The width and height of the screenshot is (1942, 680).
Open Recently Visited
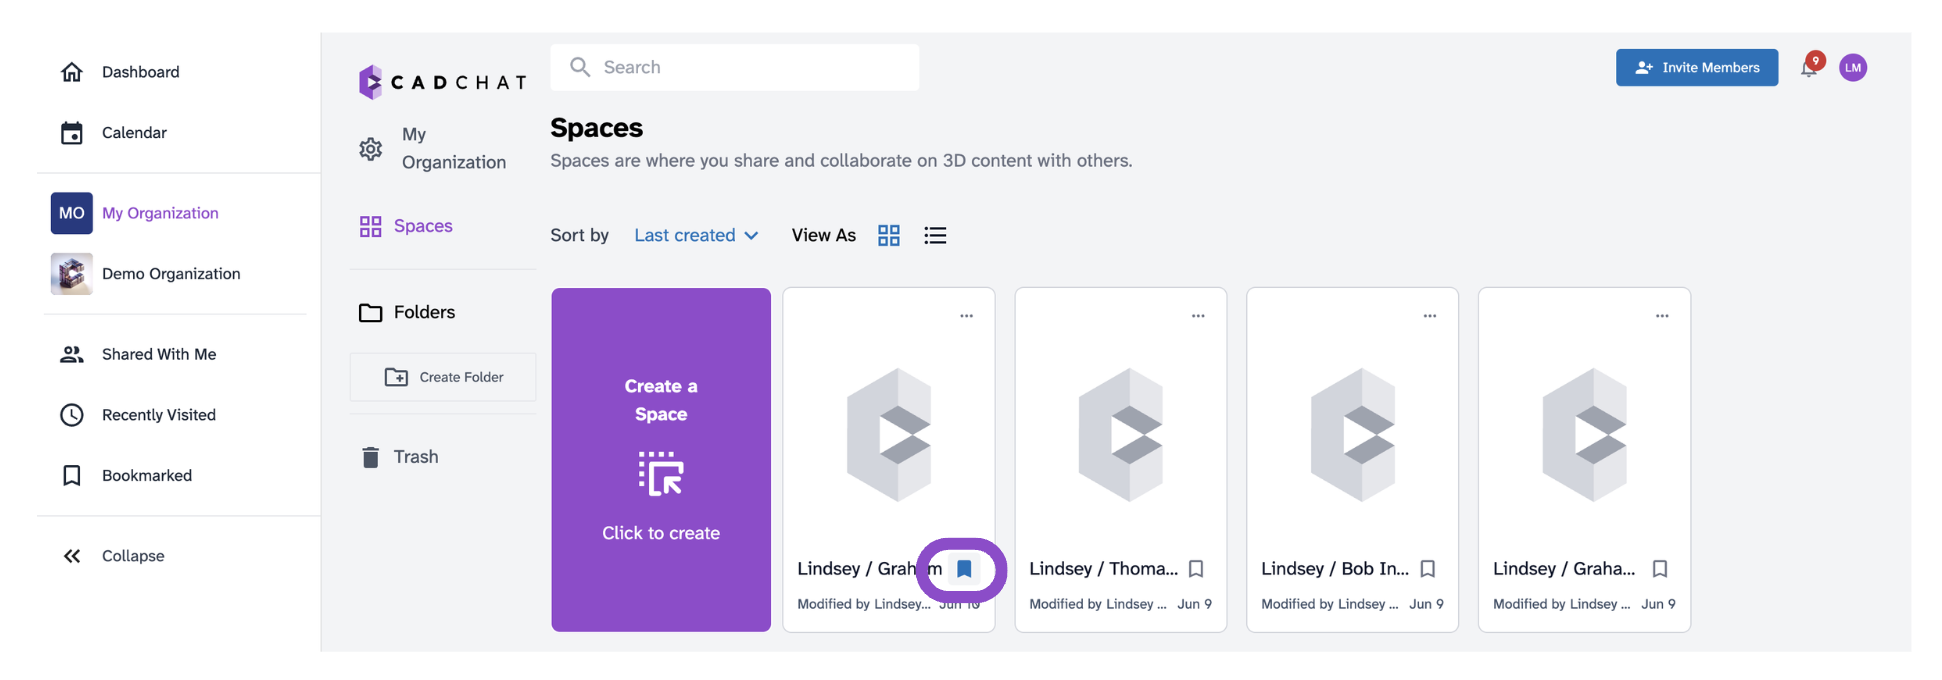point(159,415)
